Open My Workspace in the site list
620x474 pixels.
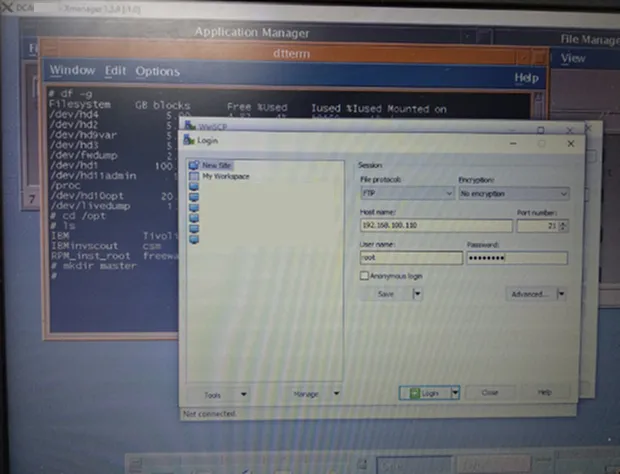226,176
